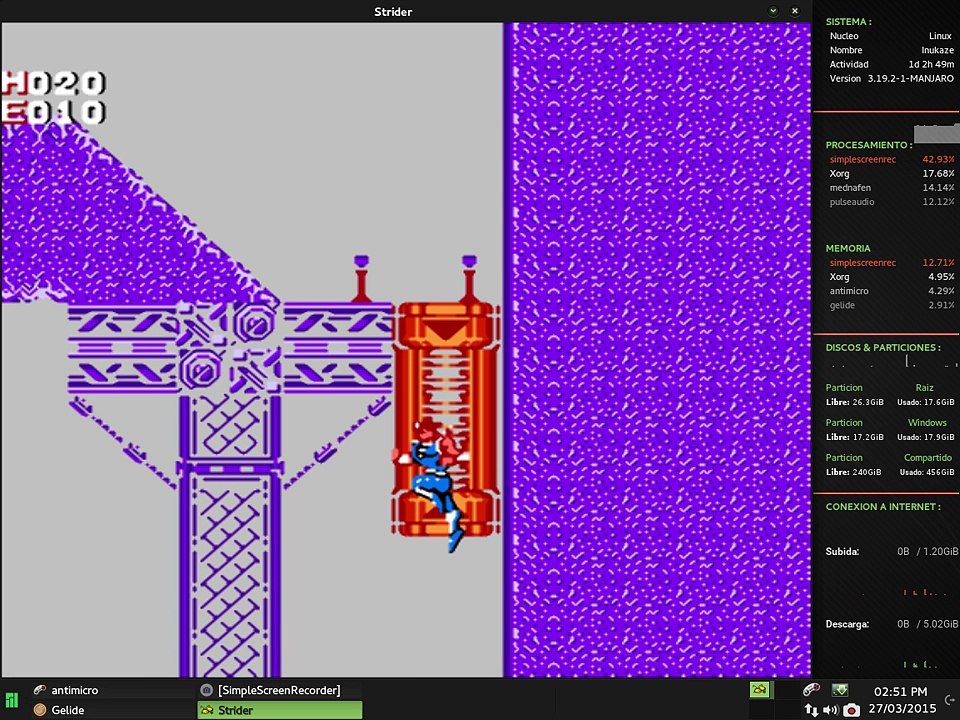960x720 pixels.
Task: Click simplescreenrec 42.93% in Procesamiento list
Action: (891, 159)
